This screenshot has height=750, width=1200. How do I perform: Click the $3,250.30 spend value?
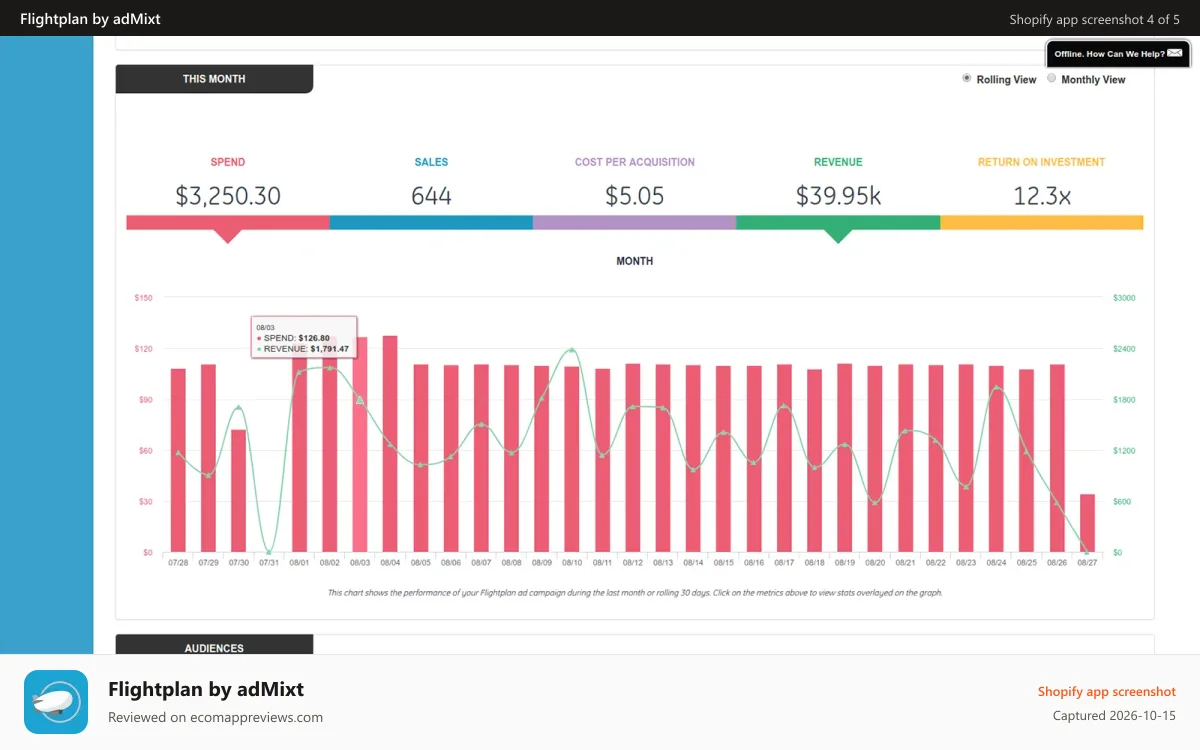coord(228,196)
